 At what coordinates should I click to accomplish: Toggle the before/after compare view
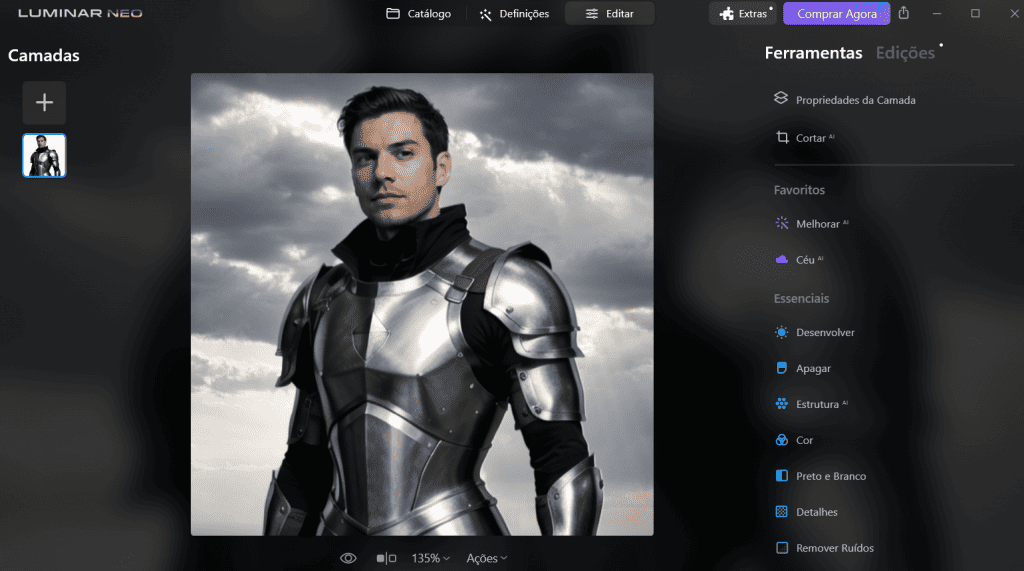(x=385, y=558)
